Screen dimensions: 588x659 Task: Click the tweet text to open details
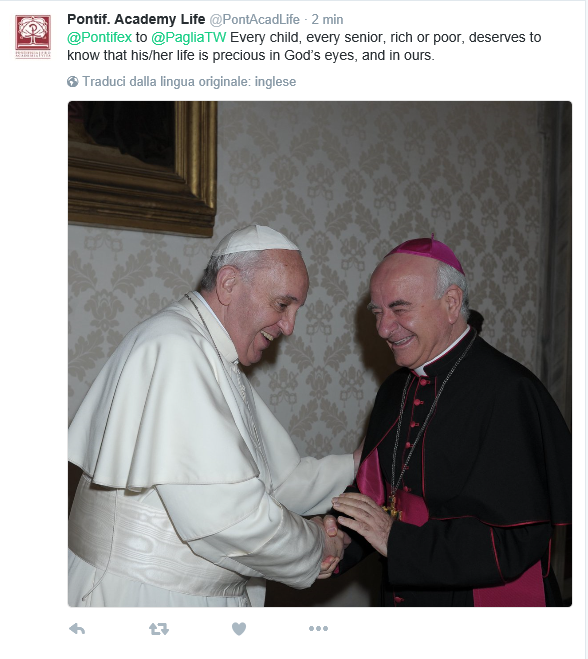(304, 46)
